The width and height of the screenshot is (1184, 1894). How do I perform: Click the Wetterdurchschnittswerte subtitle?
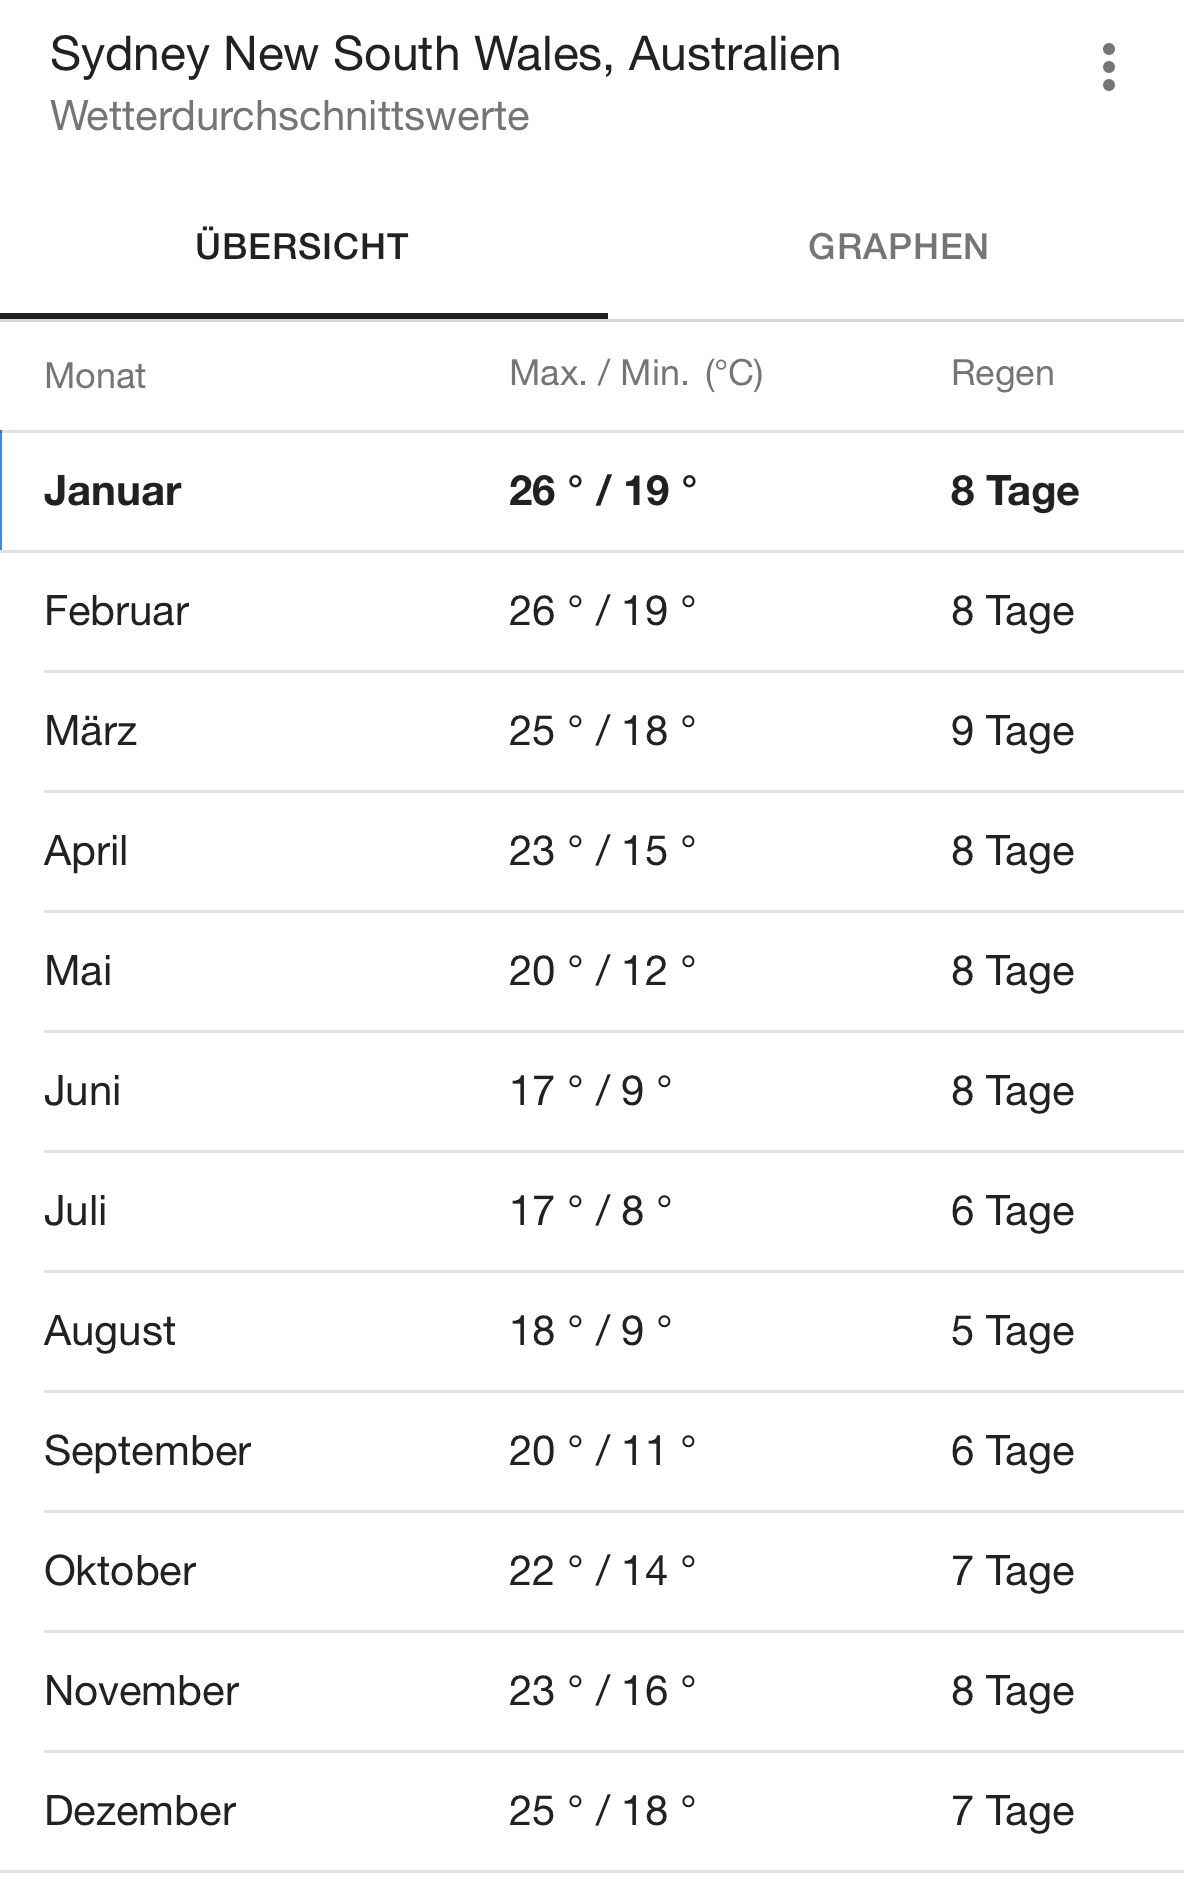[x=289, y=116]
